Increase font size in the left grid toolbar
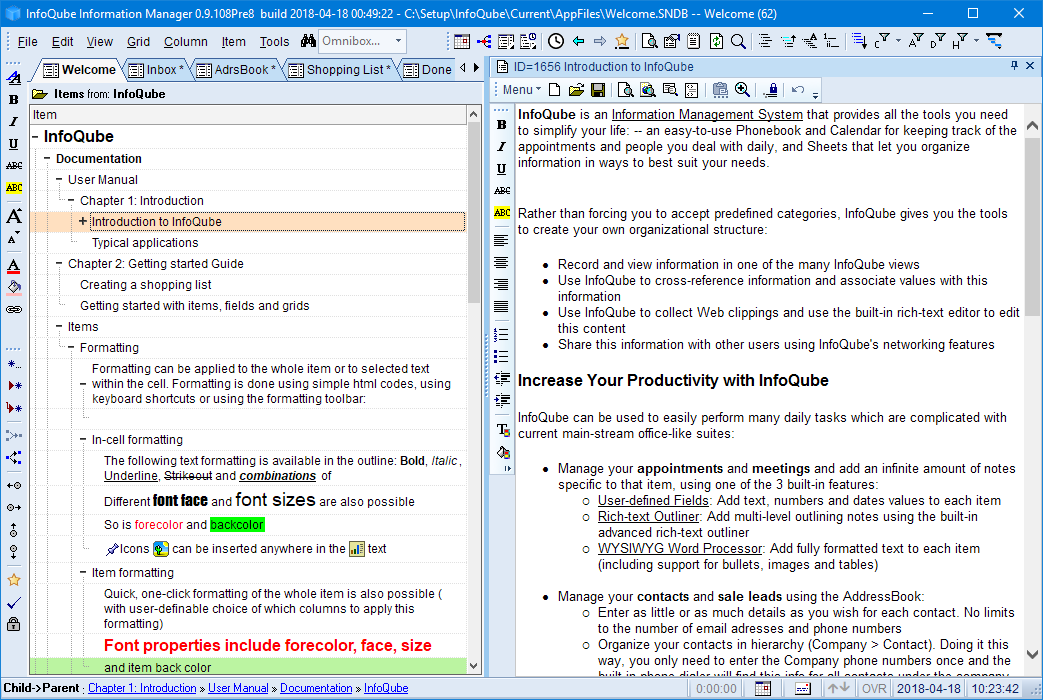This screenshot has width=1043, height=700. tap(14, 216)
